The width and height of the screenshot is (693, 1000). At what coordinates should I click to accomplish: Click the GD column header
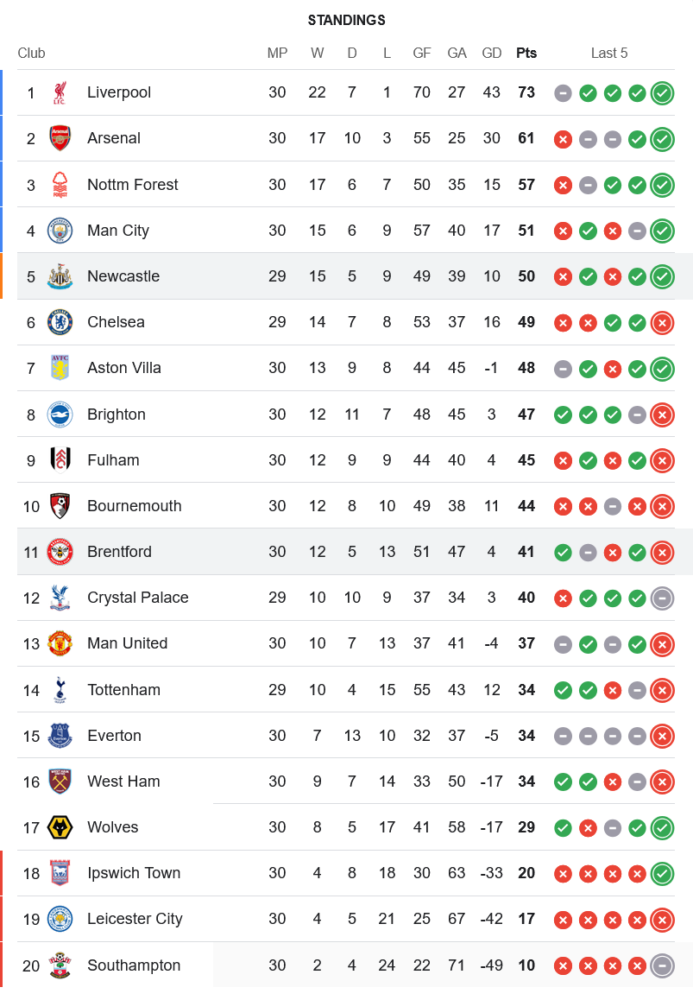492,53
